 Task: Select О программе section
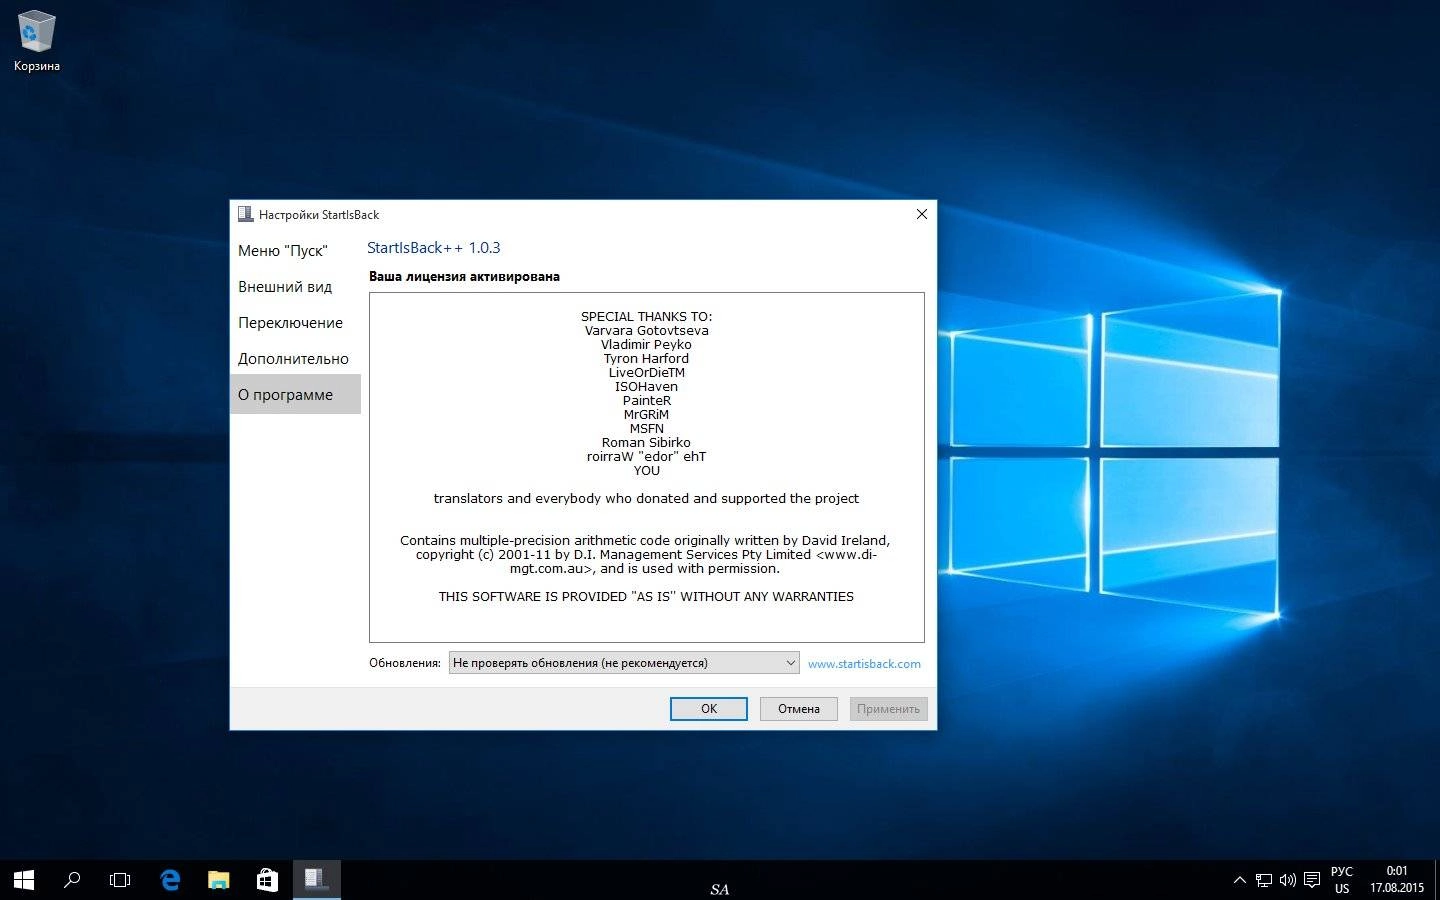pyautogui.click(x=295, y=395)
